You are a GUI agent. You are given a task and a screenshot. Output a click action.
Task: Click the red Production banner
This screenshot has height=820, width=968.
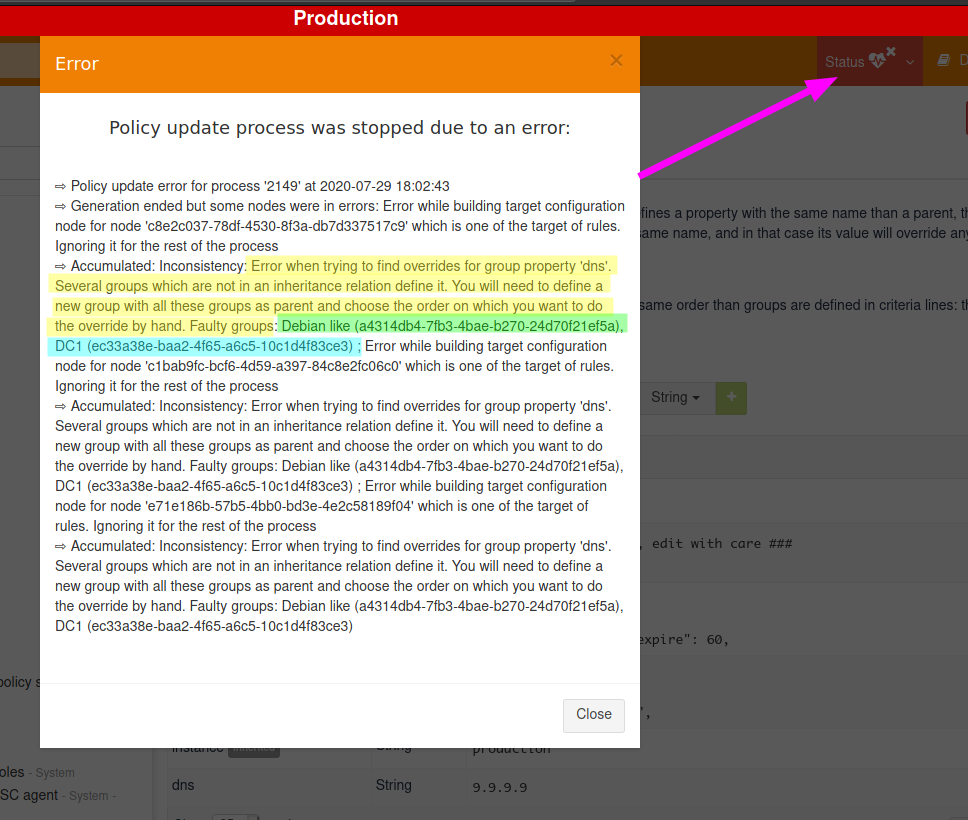[346, 18]
